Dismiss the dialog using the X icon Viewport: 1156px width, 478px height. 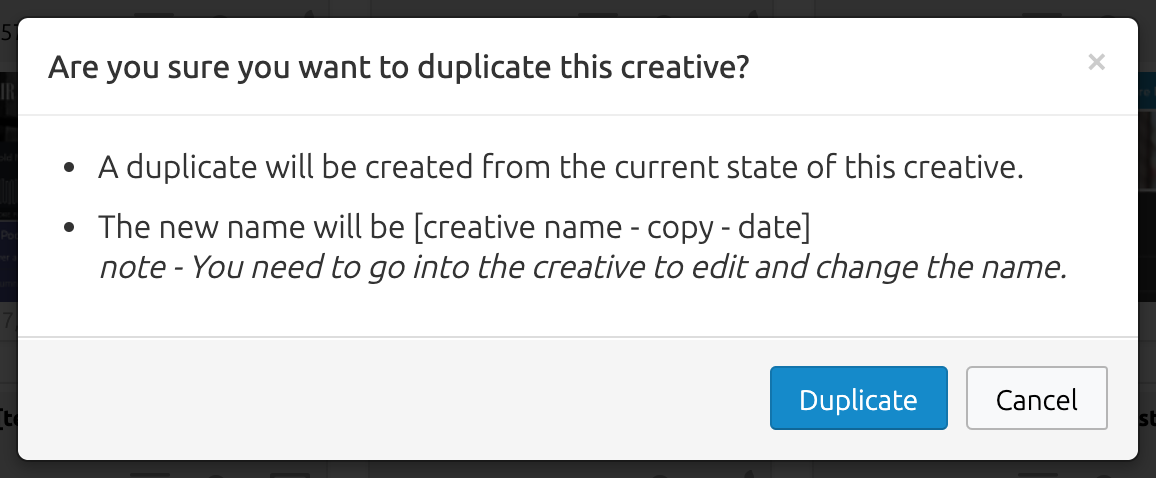[x=1096, y=63]
